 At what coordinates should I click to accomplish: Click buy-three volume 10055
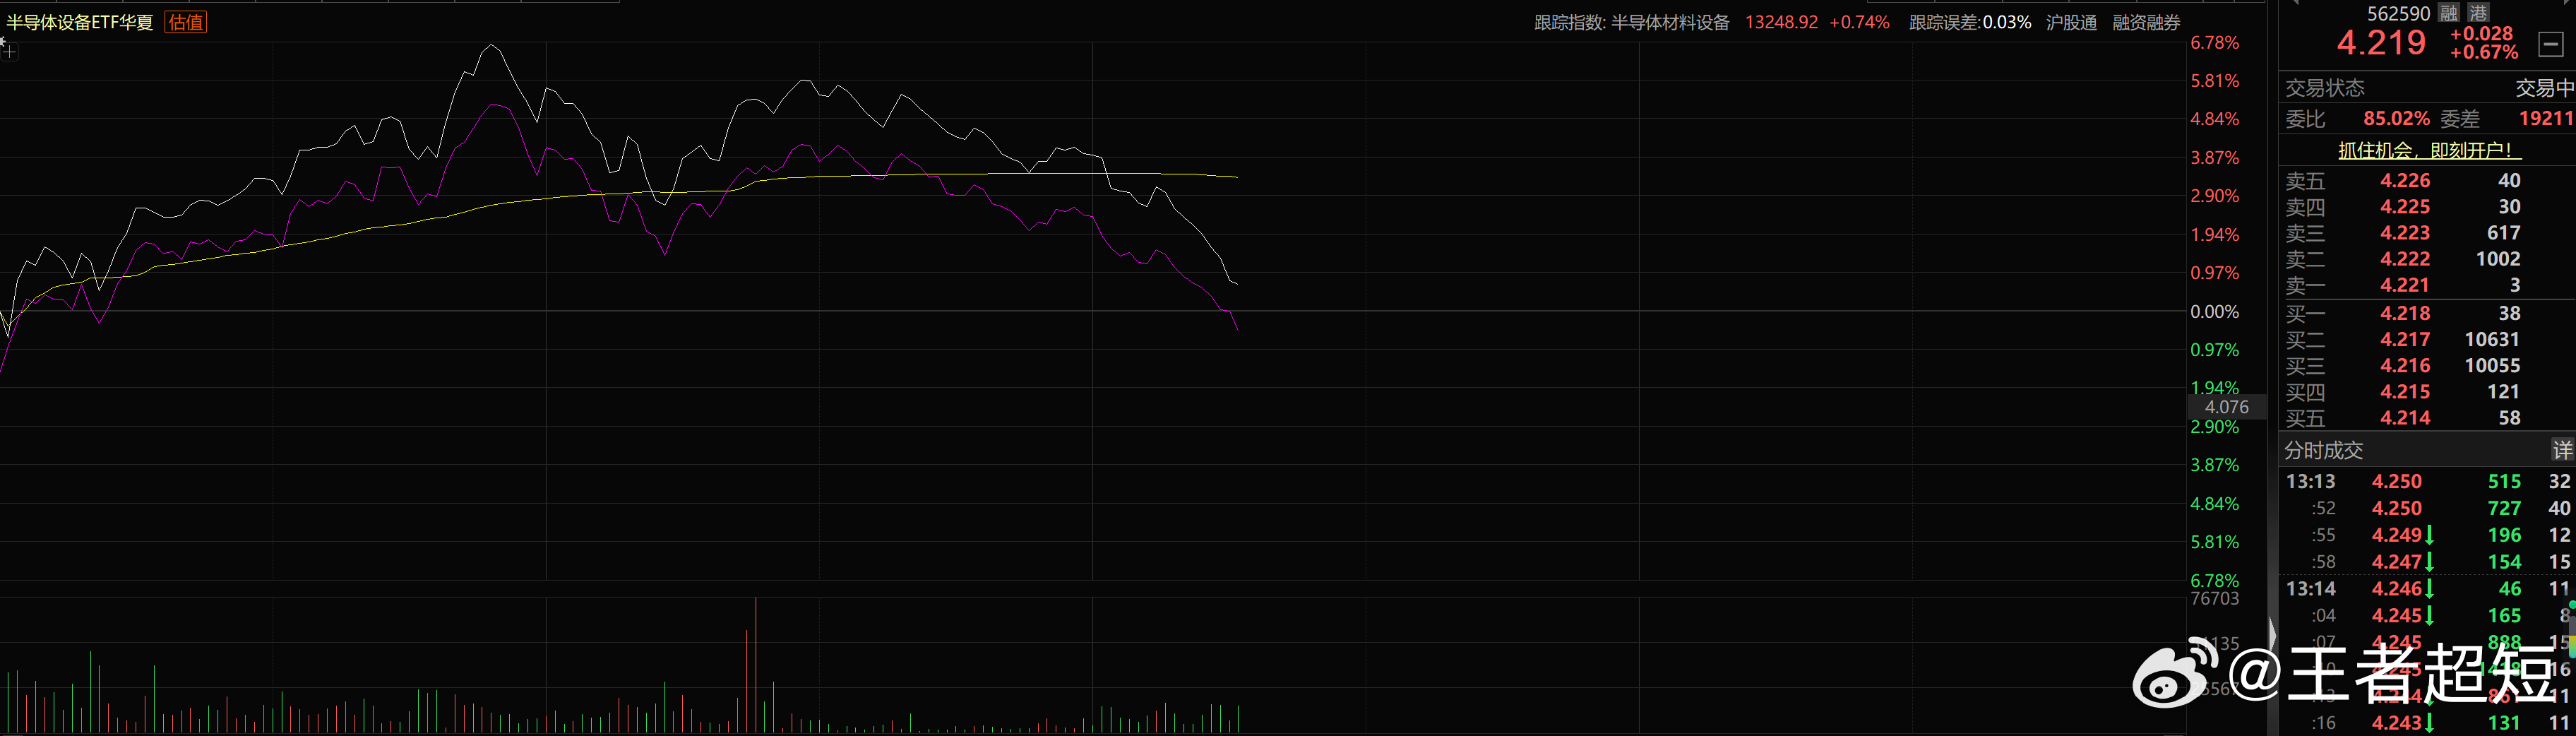tap(2492, 365)
